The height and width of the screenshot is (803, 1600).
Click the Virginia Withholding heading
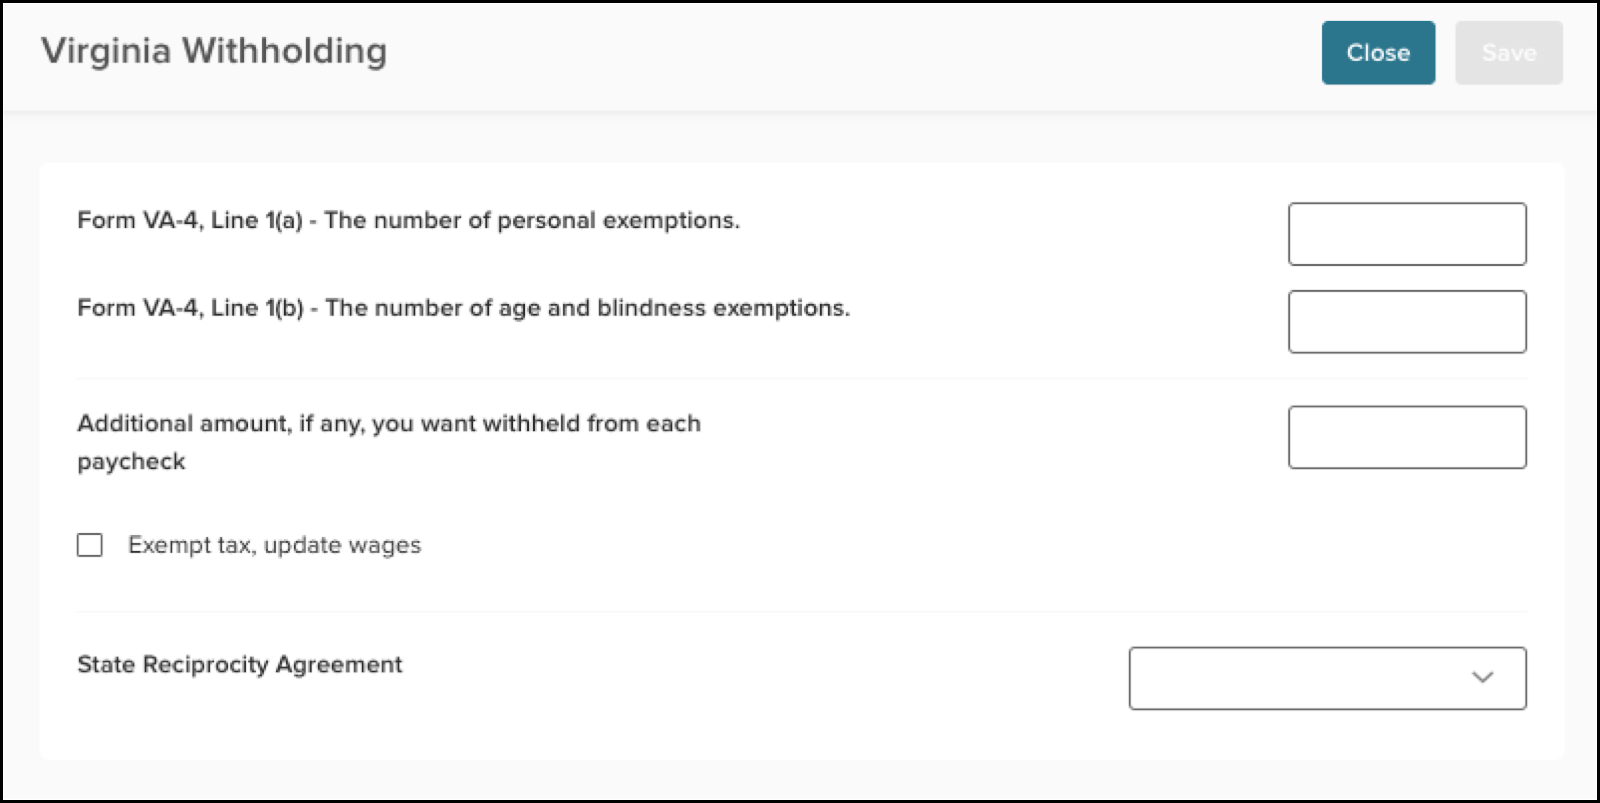pos(214,51)
